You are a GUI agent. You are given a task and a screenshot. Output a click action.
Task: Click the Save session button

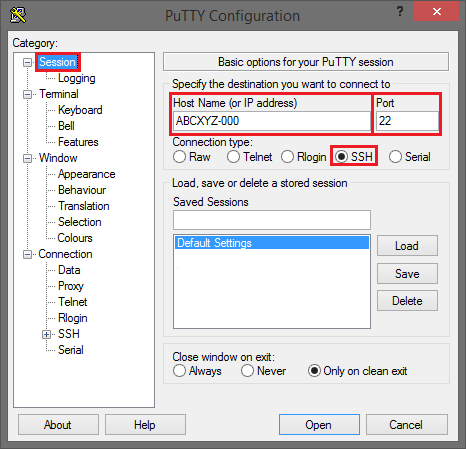407,274
